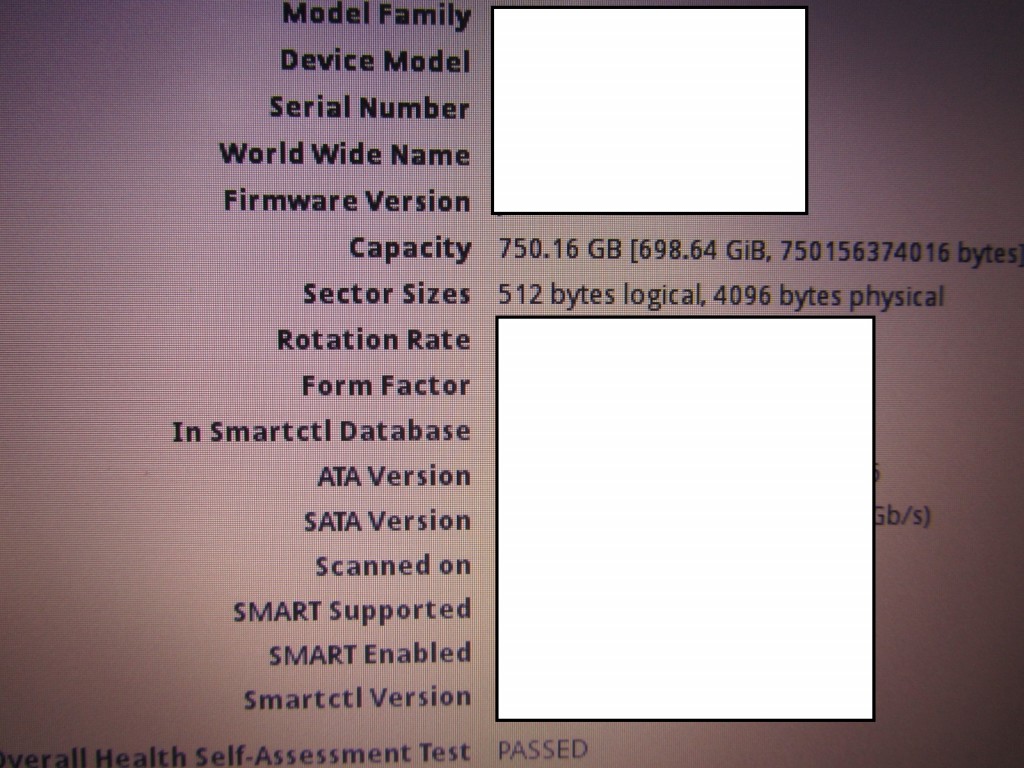Click the Serial Number label
This screenshot has width=1024, height=768.
pos(370,107)
